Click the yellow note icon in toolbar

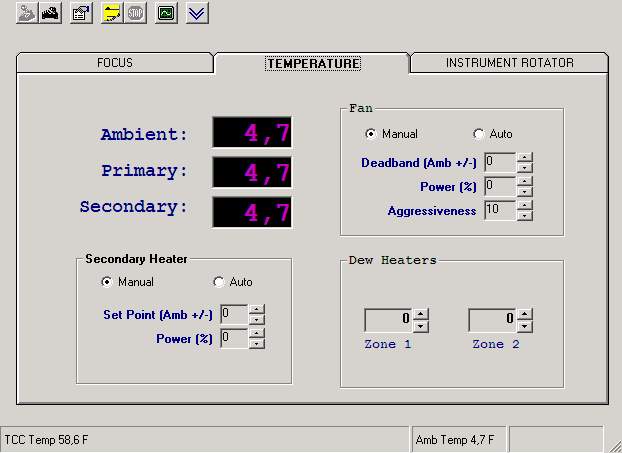110,13
